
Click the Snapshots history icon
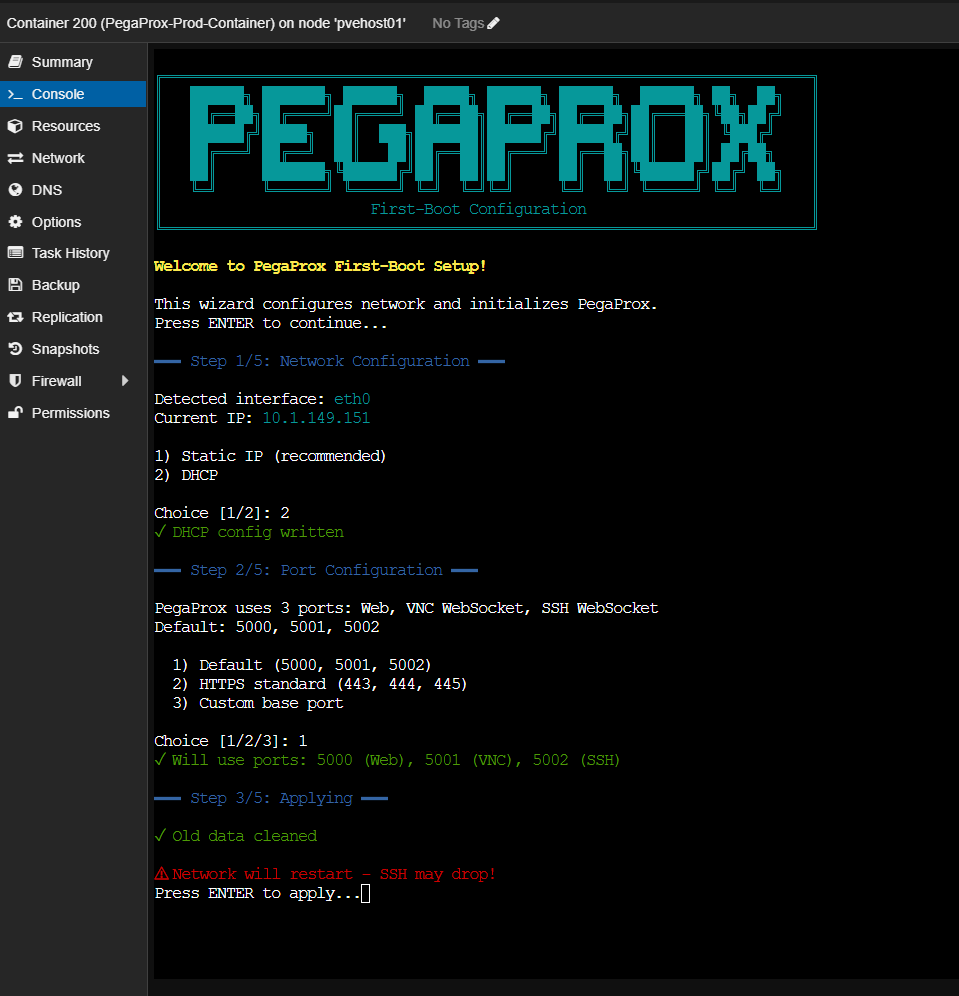pos(15,349)
